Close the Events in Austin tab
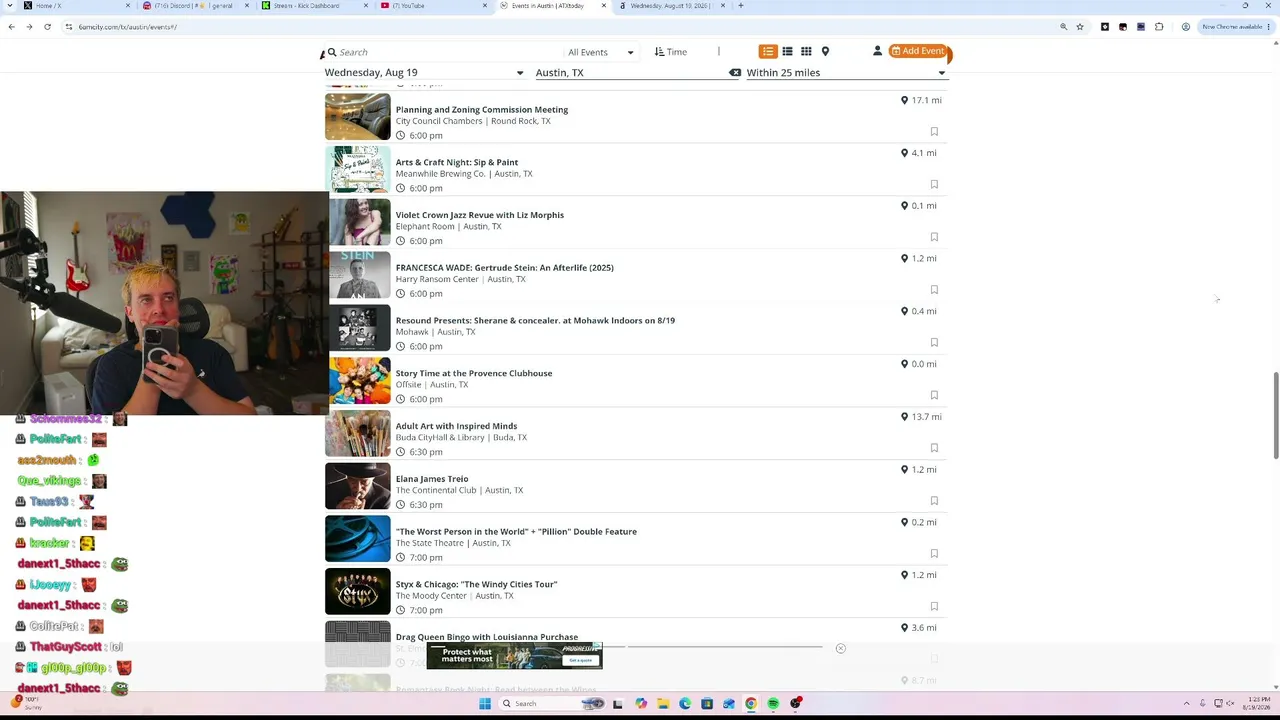This screenshot has width=1280, height=720. (603, 6)
